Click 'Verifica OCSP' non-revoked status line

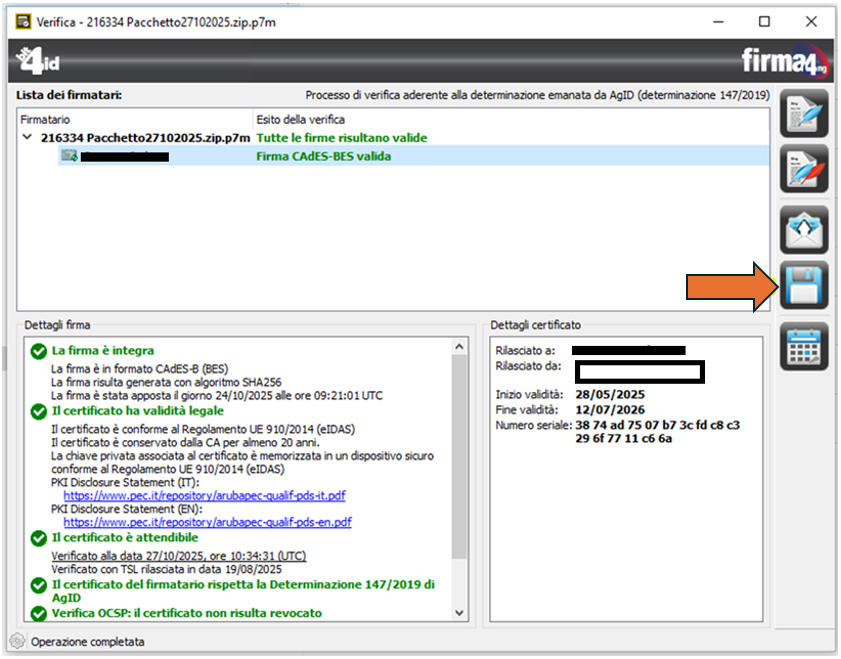point(186,613)
